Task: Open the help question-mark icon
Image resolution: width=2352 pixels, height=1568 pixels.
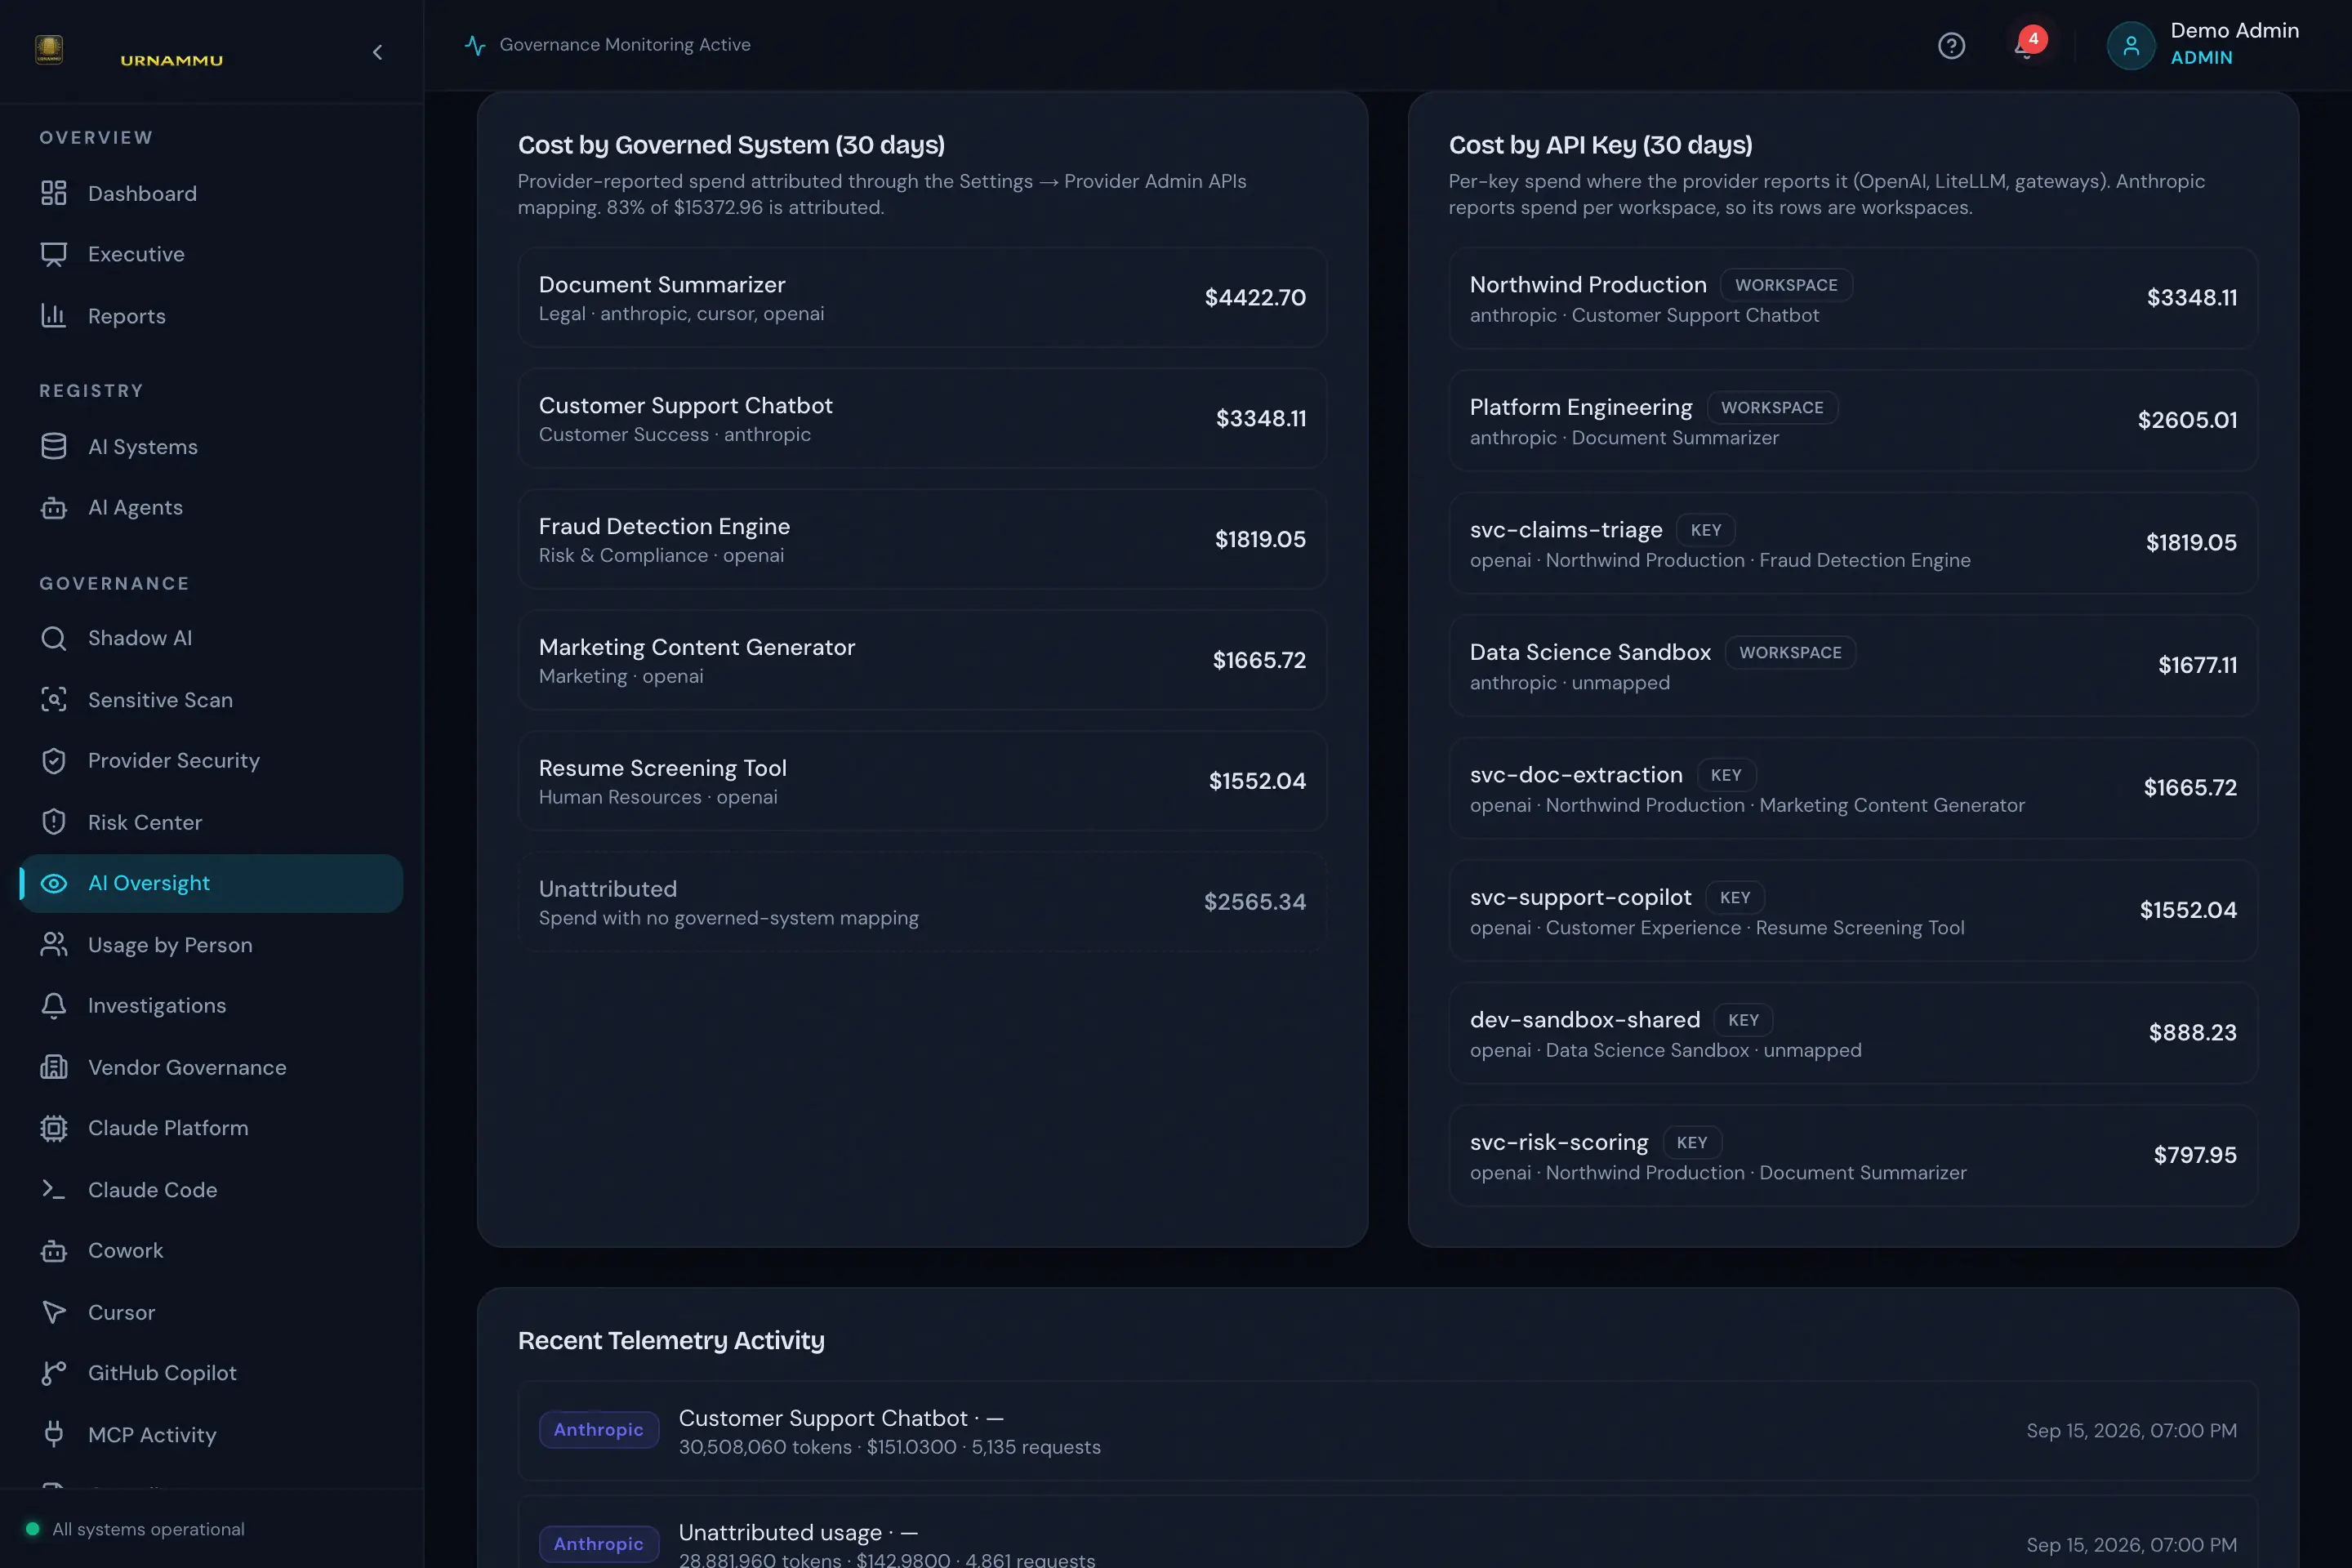Action: (1951, 46)
